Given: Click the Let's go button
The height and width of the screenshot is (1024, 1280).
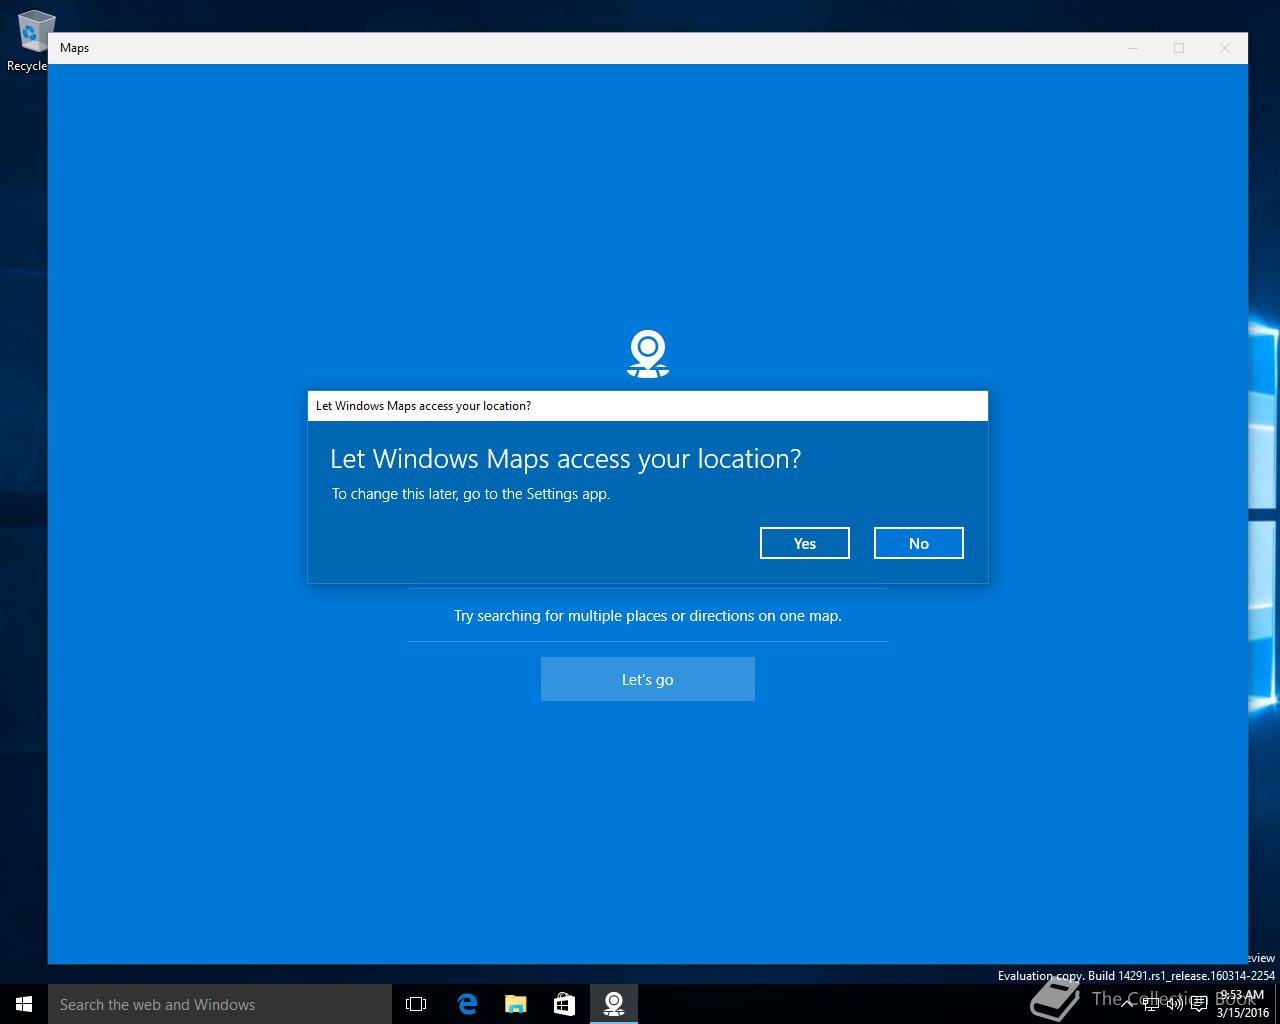Looking at the screenshot, I should point(648,679).
